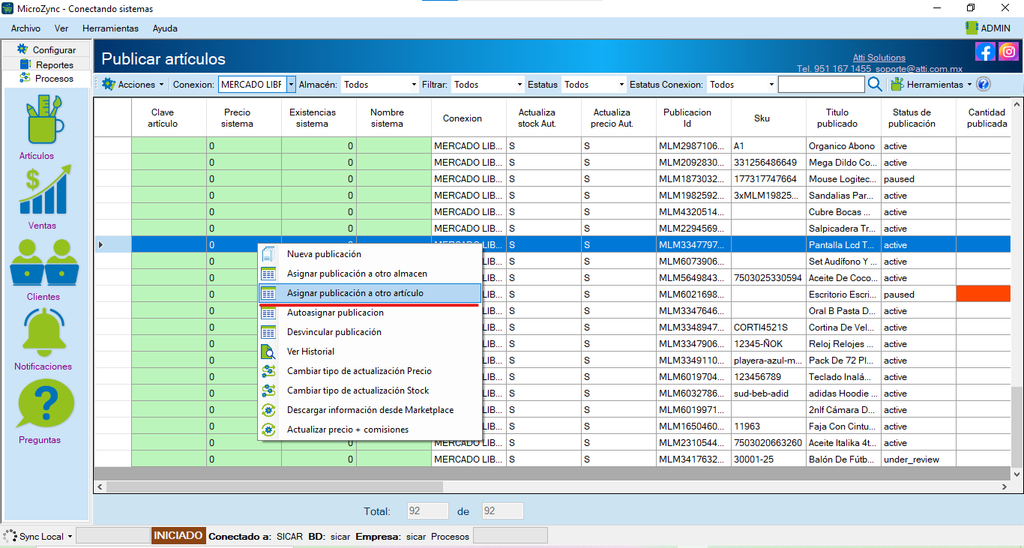The height and width of the screenshot is (548, 1024).
Task: Choose Desvincular publicación
Action: pos(370,332)
